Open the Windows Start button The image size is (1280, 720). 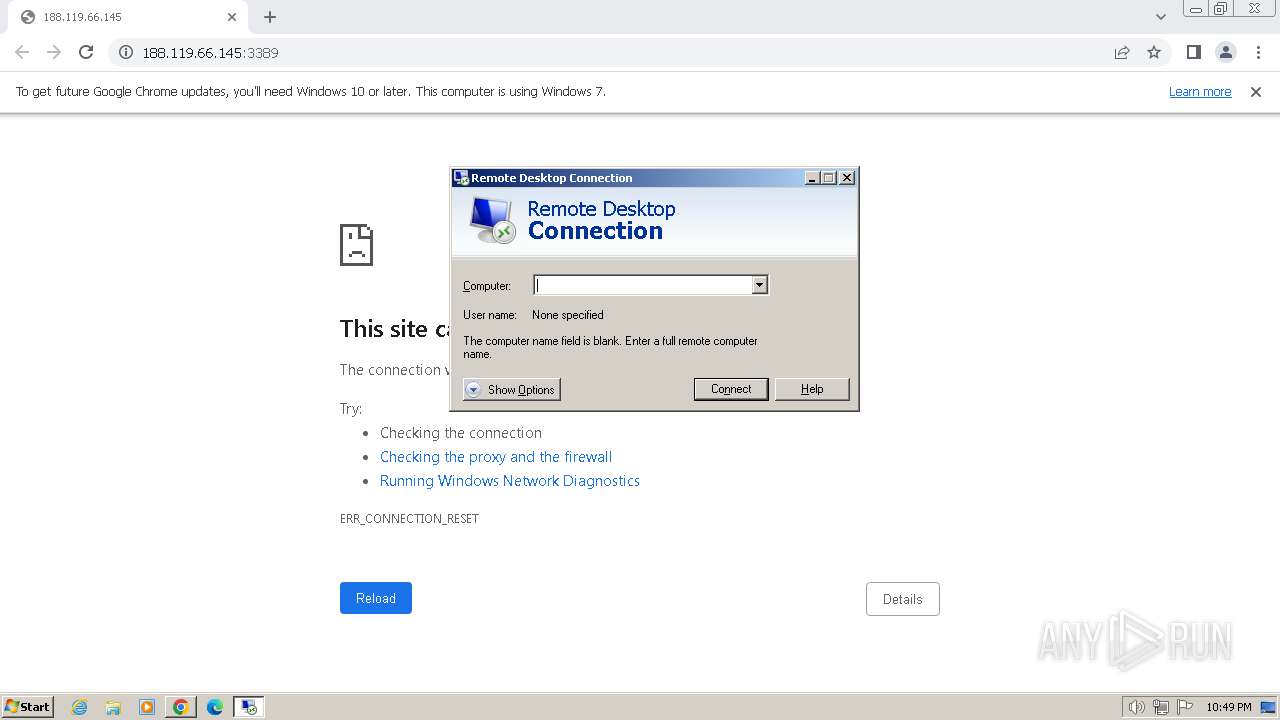click(x=28, y=706)
